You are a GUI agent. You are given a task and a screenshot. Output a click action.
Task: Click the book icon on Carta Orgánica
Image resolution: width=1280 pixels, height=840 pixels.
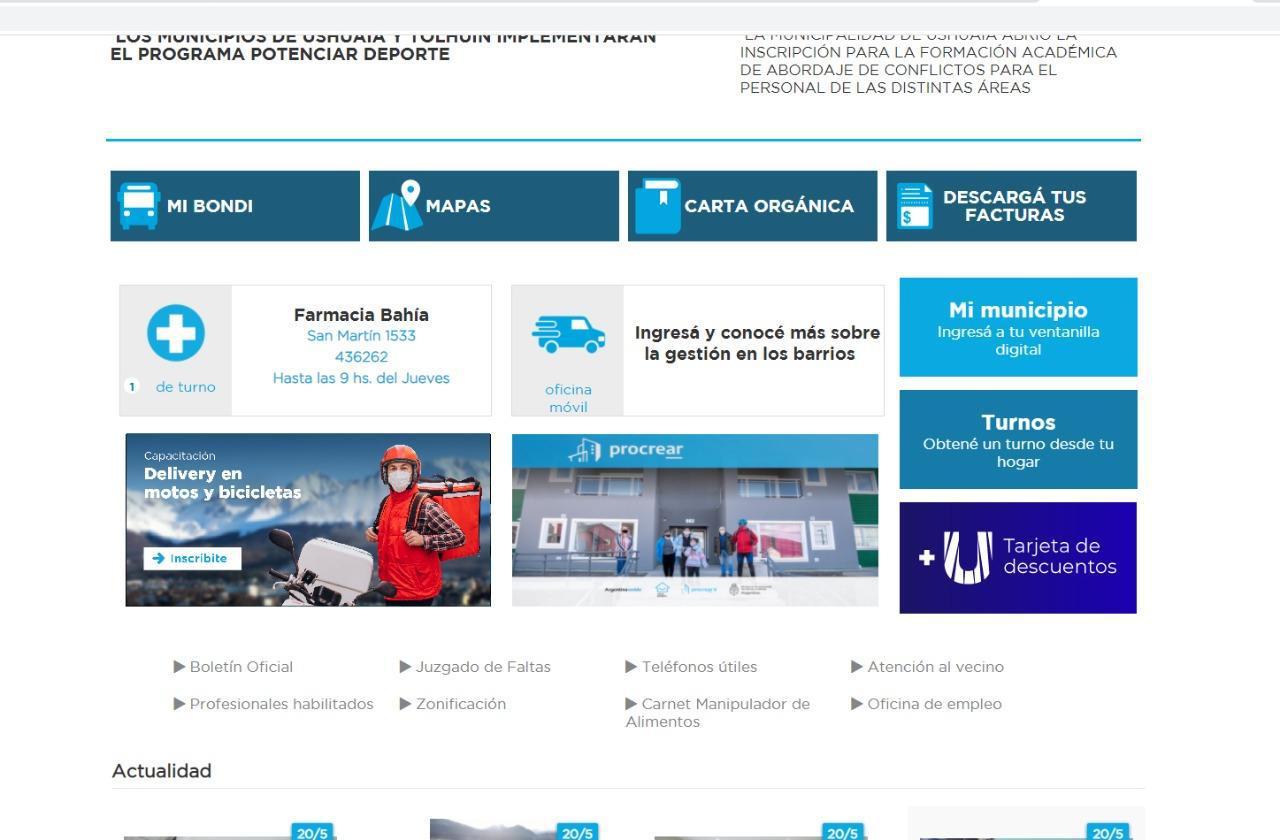[657, 206]
